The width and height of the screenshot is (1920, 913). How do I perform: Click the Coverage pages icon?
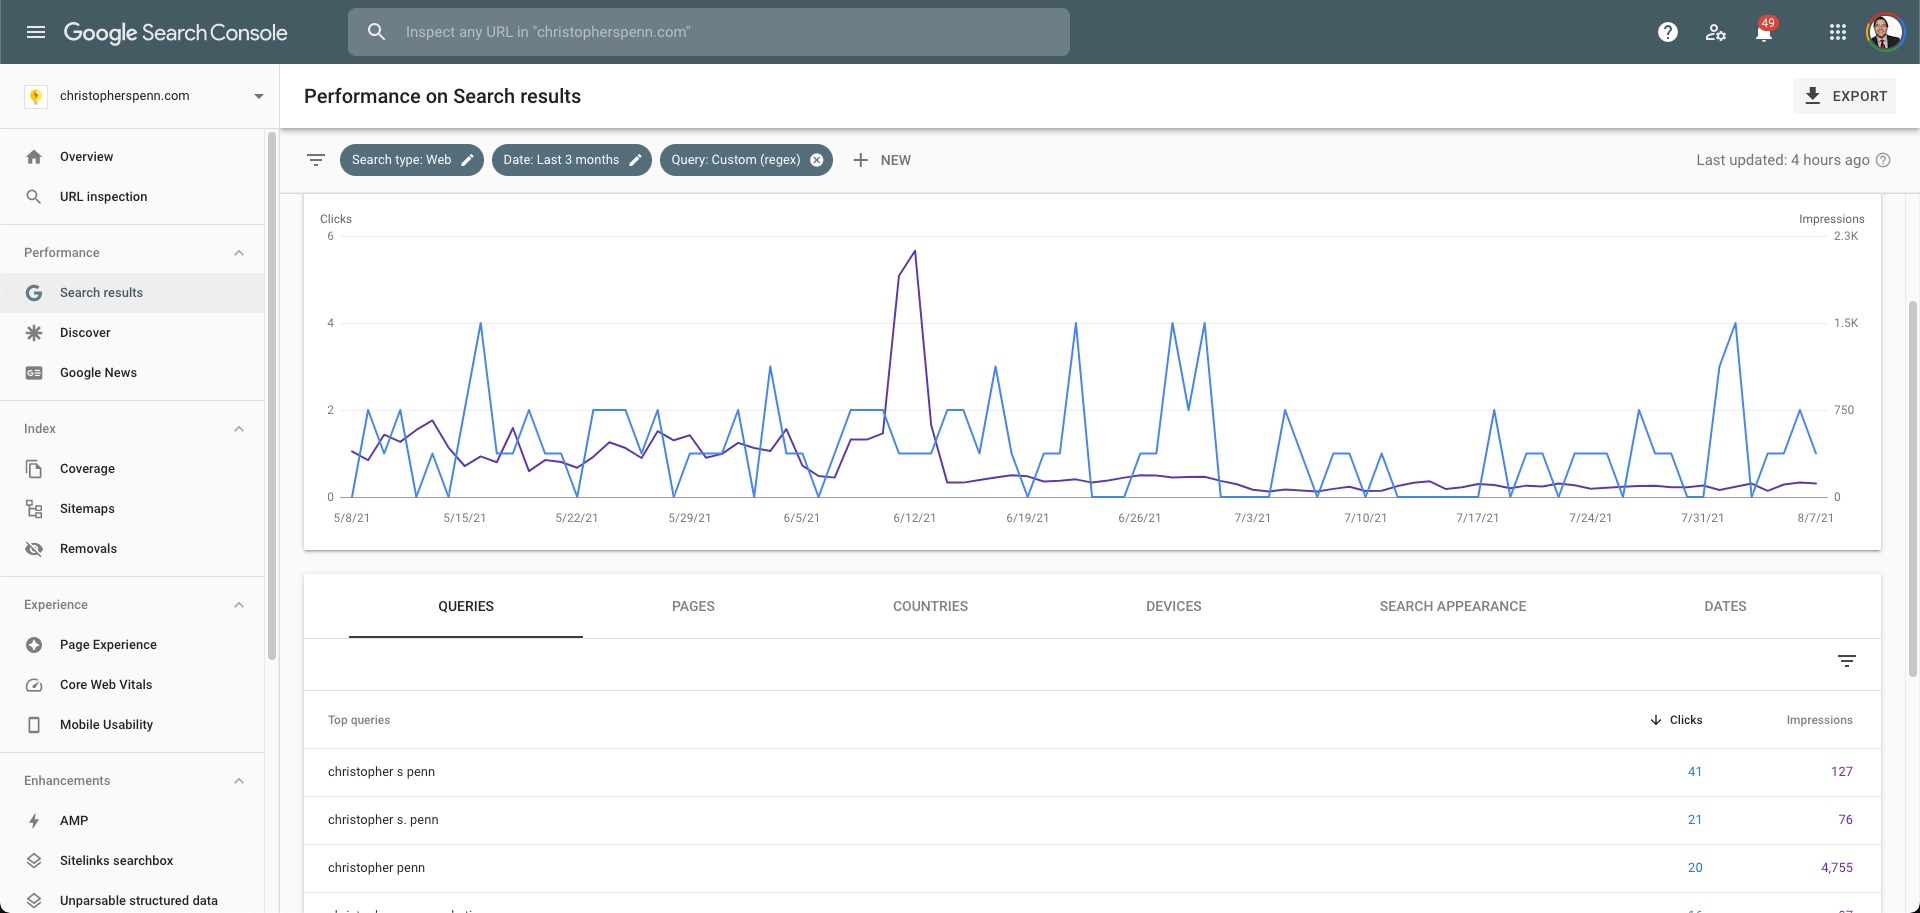34,469
